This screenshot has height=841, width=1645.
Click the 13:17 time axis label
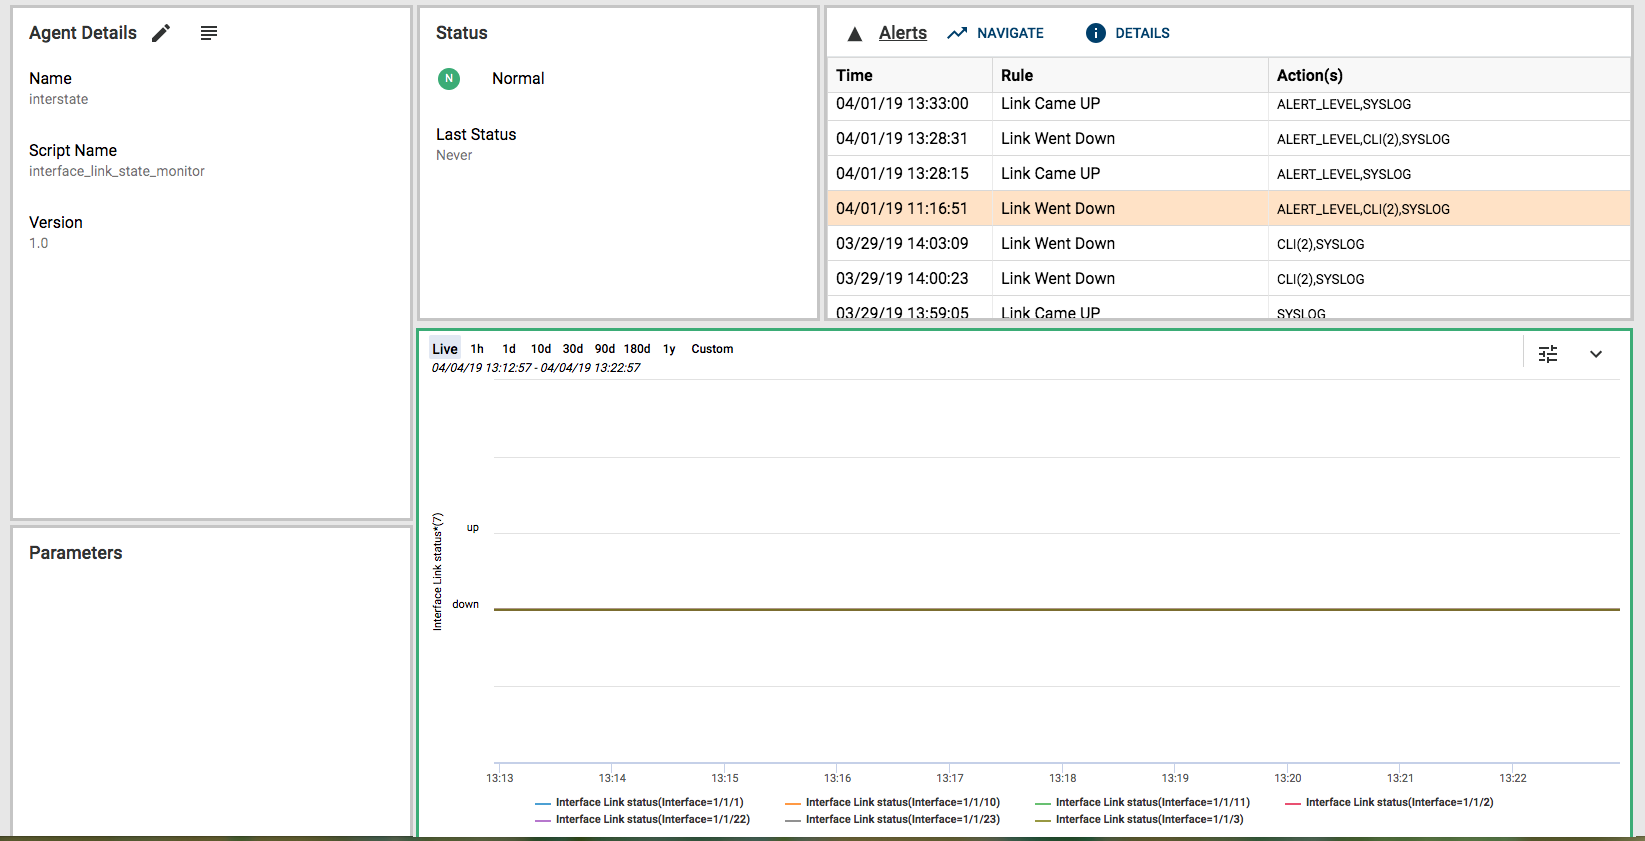click(x=950, y=778)
